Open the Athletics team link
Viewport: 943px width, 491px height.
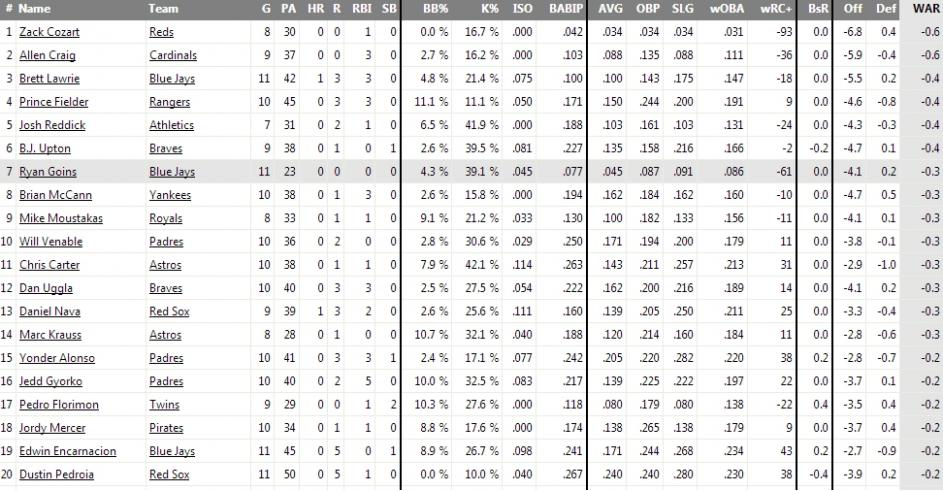[171, 125]
